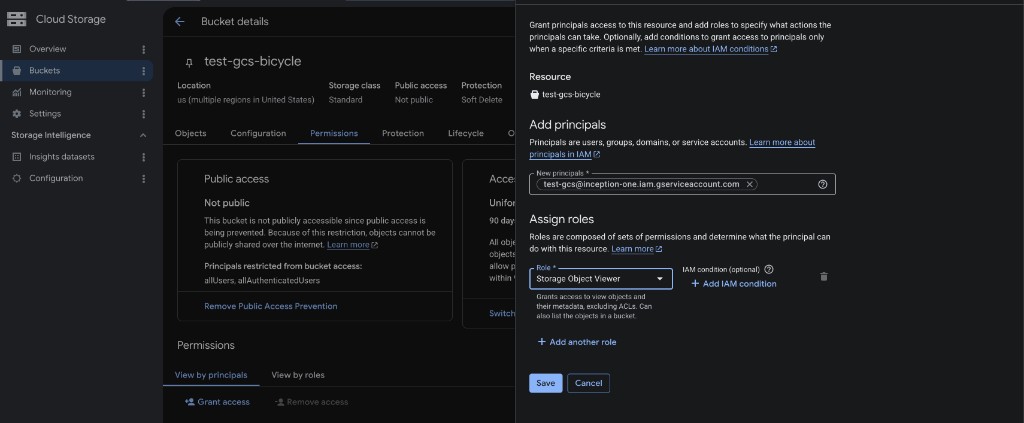Remove the test-gcs principal chip with its X
The width and height of the screenshot is (1024, 423).
tap(750, 184)
